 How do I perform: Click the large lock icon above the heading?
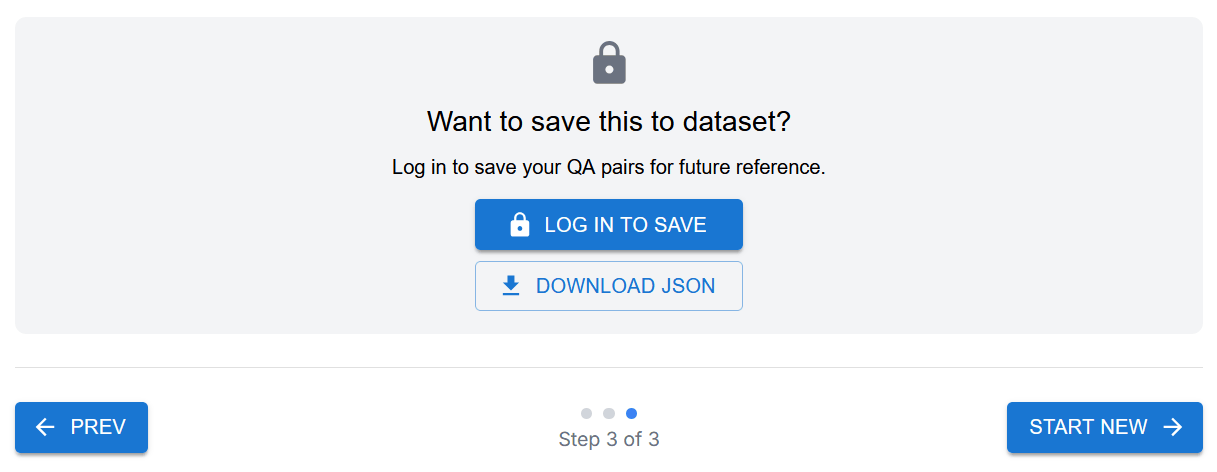click(609, 63)
